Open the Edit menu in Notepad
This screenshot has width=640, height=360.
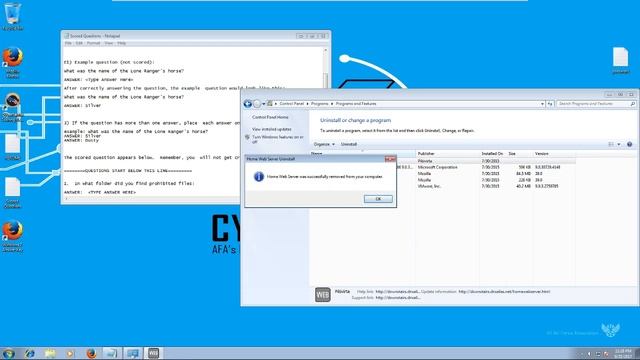[x=79, y=43]
